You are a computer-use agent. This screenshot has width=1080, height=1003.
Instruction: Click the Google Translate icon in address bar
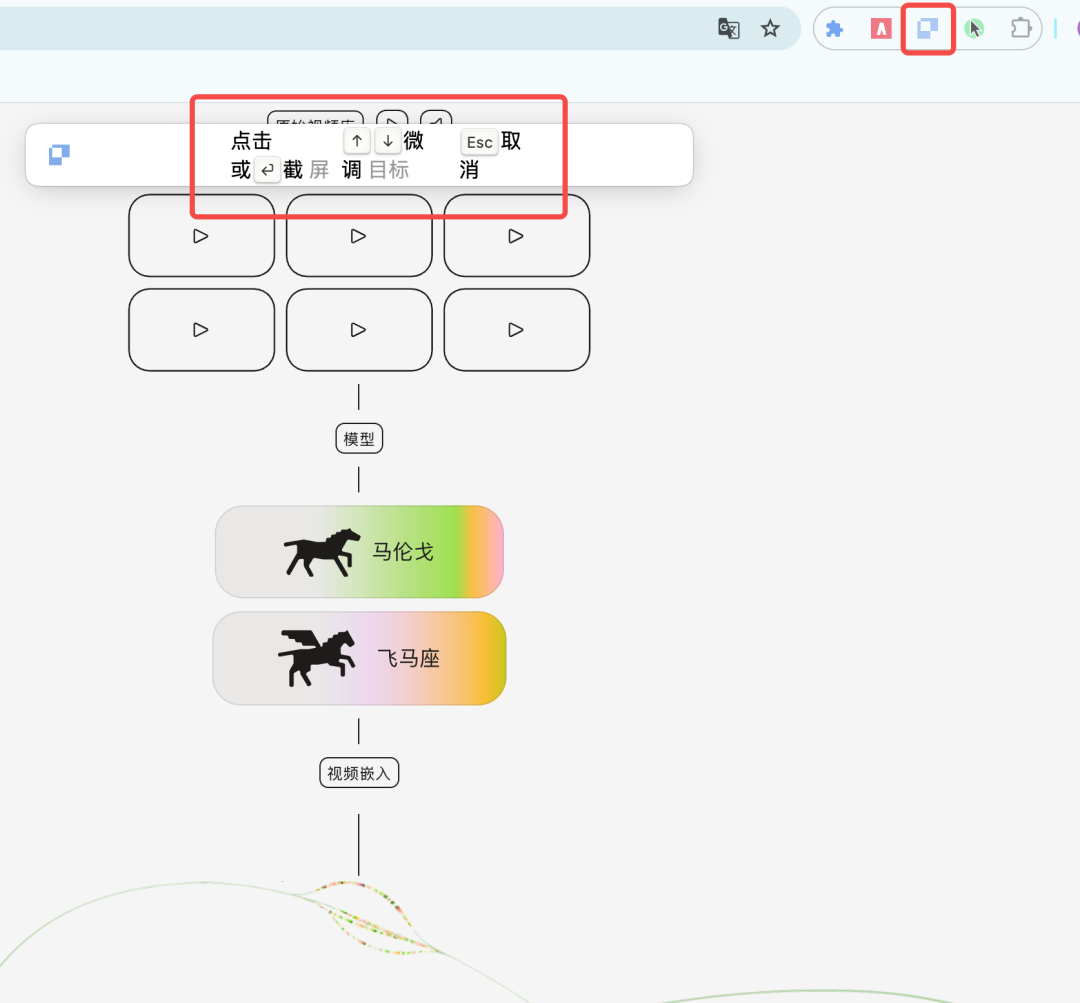[x=729, y=29]
